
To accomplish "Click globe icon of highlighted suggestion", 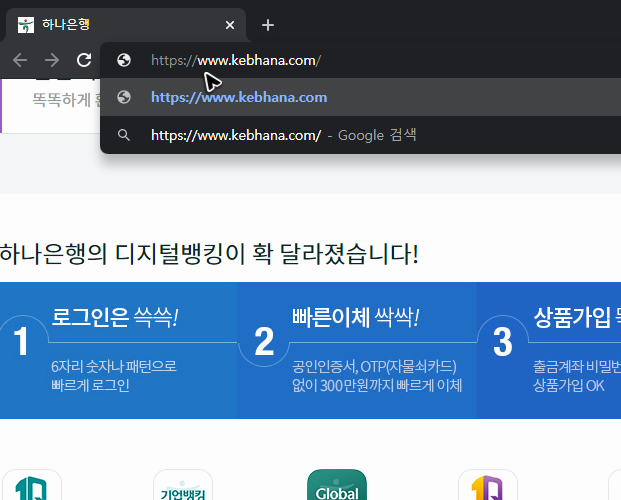I will tap(124, 97).
